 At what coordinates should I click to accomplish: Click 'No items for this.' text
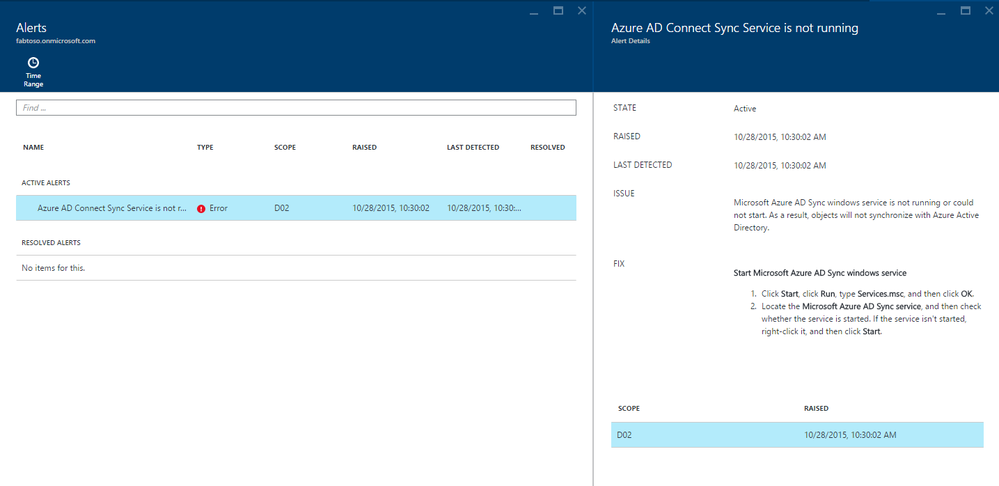[54, 268]
